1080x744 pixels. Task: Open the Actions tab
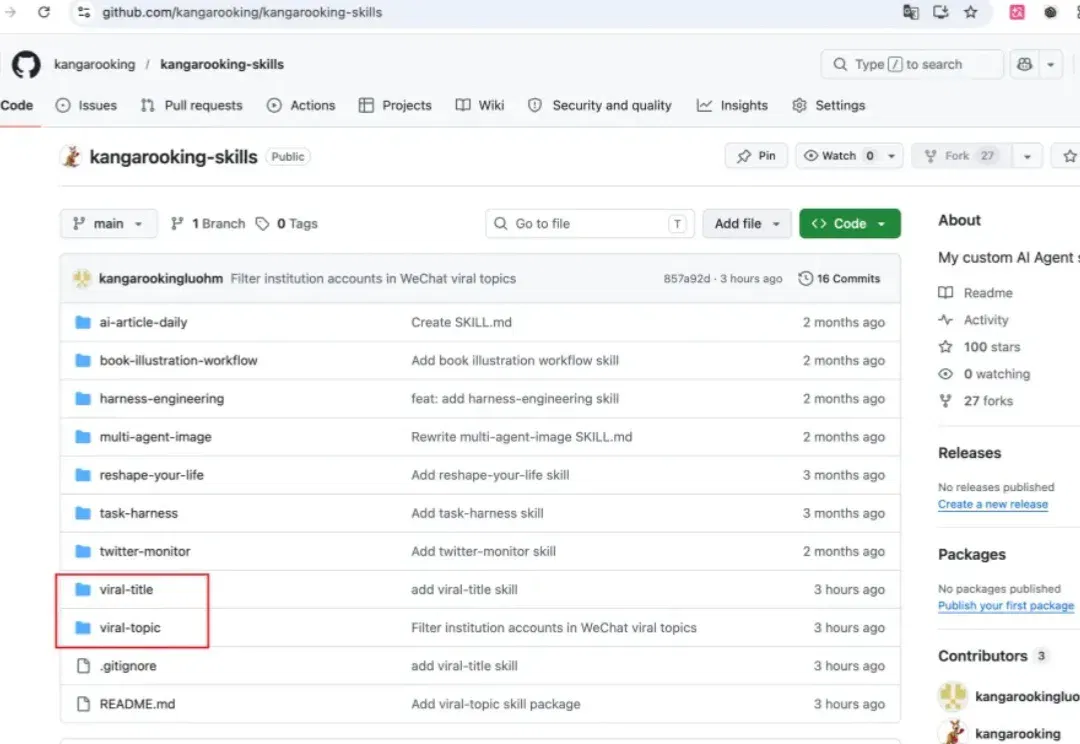[x=301, y=105]
